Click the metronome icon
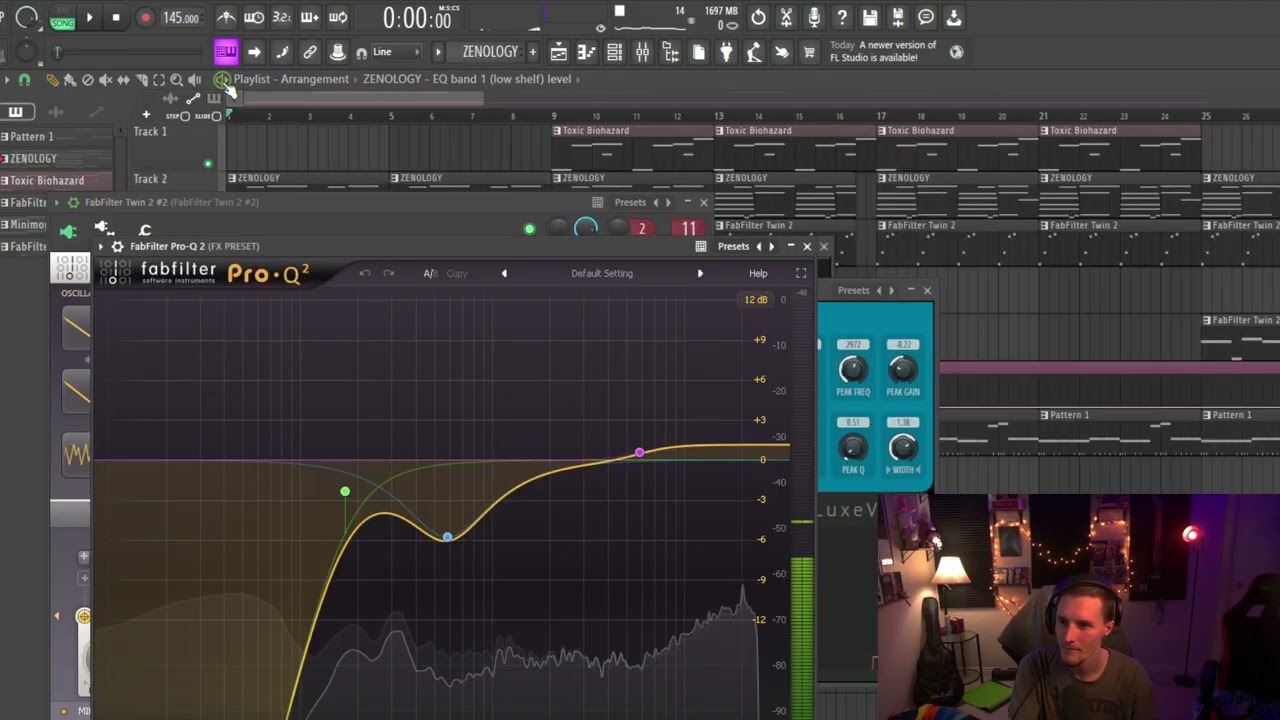This screenshot has width=1280, height=720. [226, 17]
